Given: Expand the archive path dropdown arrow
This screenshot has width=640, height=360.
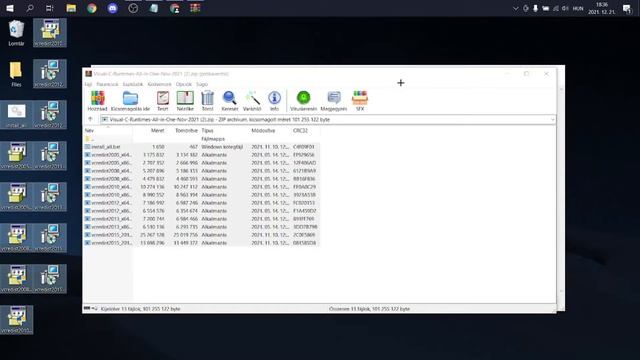Looking at the screenshot, I should click(552, 120).
